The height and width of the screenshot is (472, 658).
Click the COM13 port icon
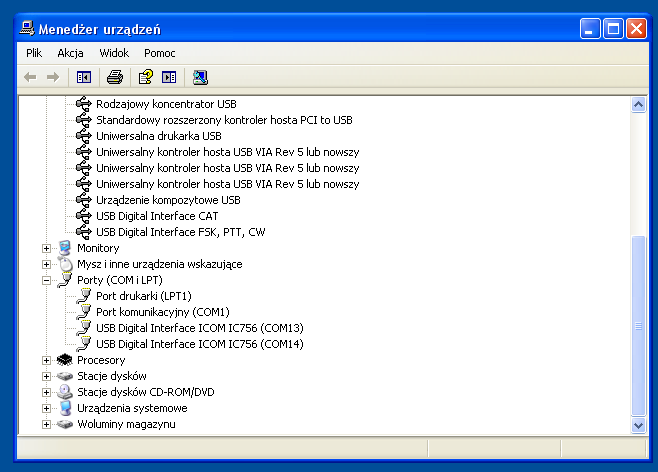click(84, 328)
